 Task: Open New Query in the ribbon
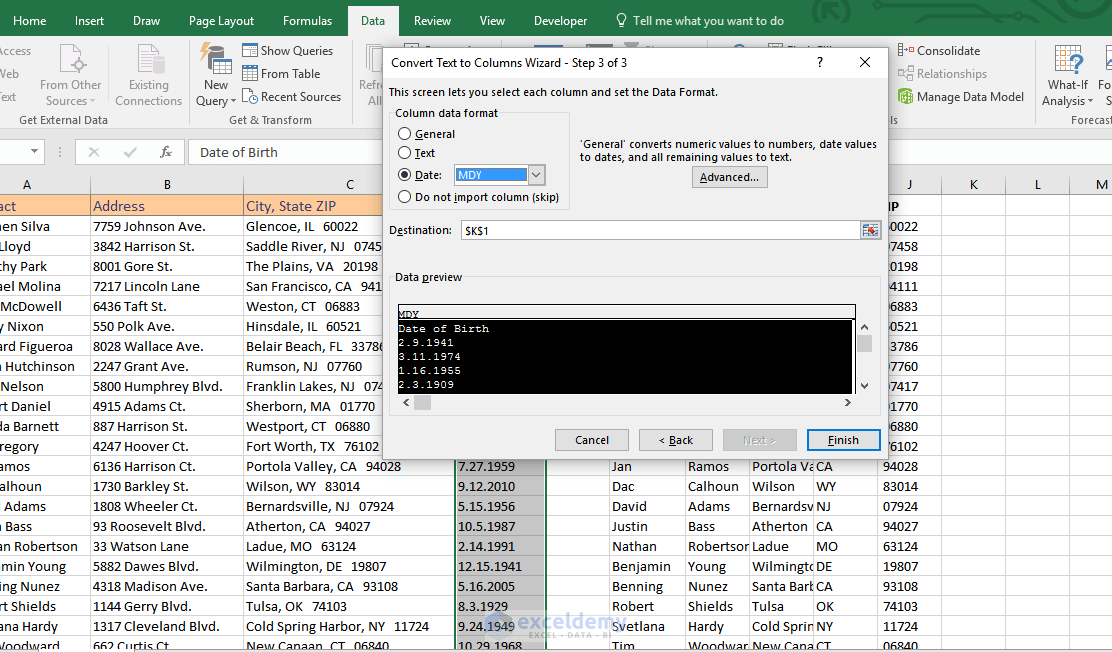(214, 73)
